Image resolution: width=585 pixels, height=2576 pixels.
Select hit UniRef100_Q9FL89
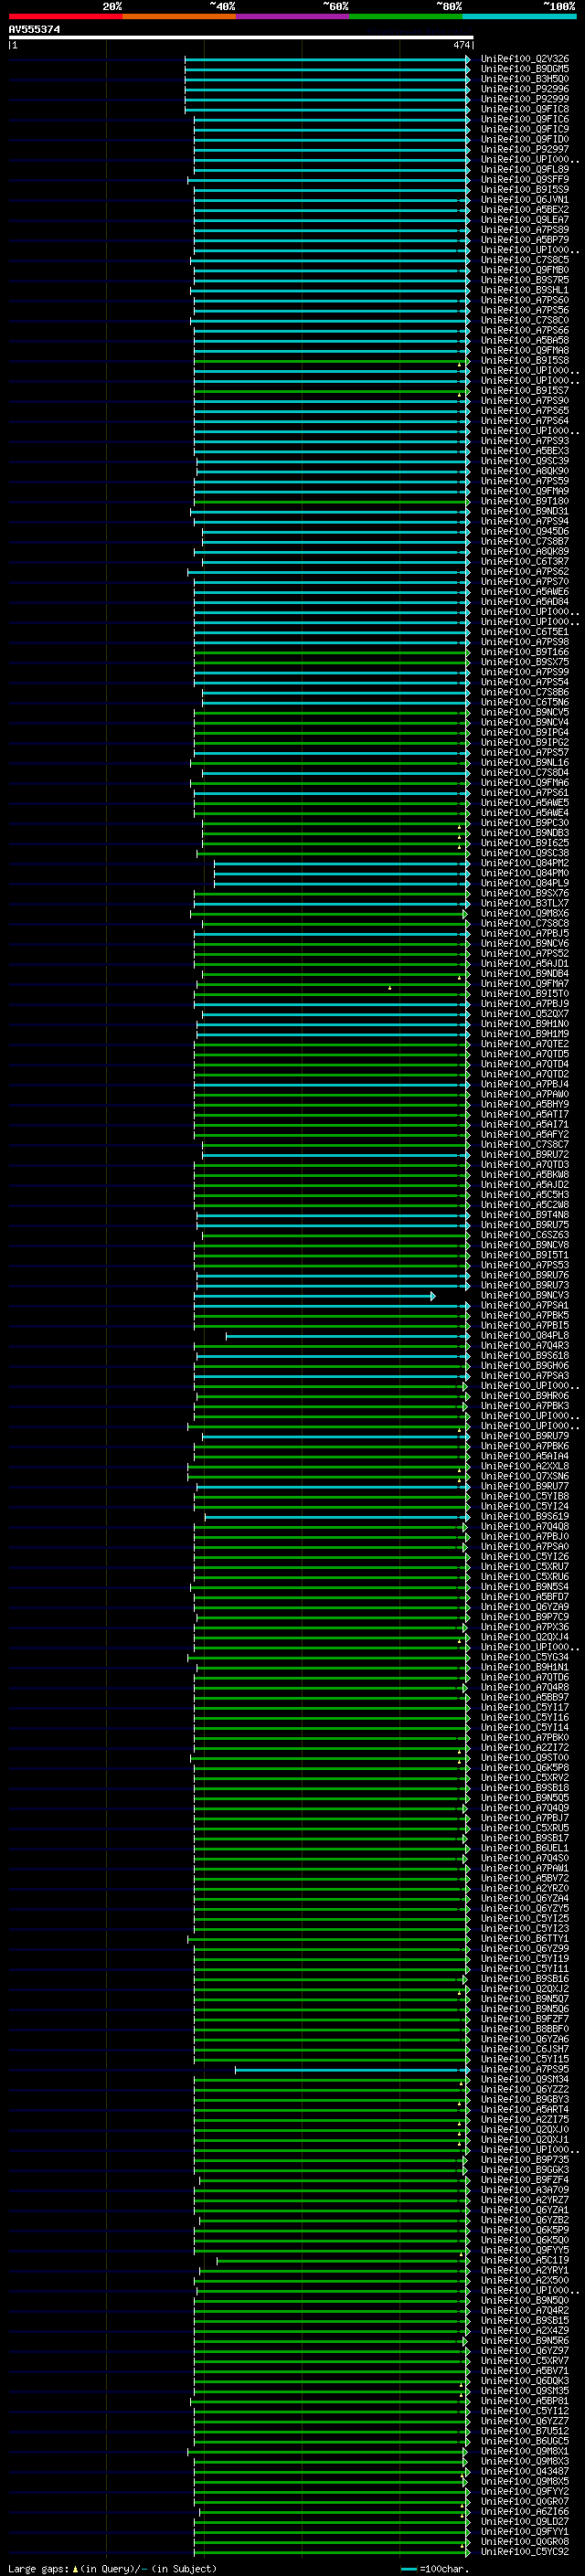point(524,170)
